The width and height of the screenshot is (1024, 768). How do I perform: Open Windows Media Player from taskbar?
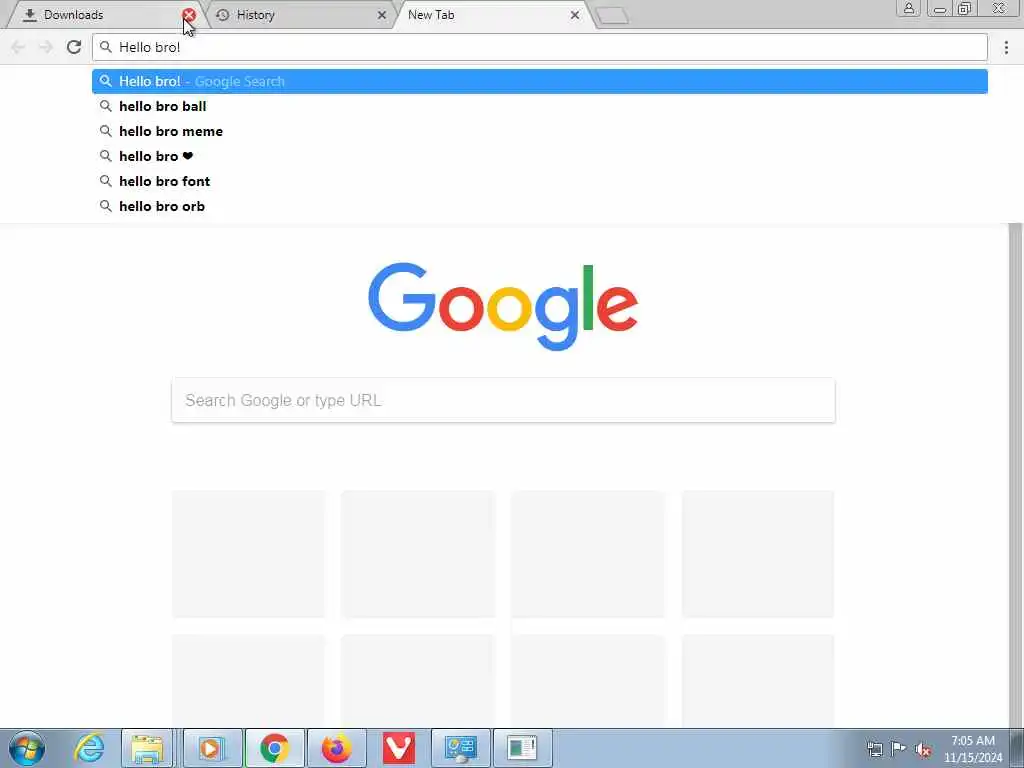212,748
